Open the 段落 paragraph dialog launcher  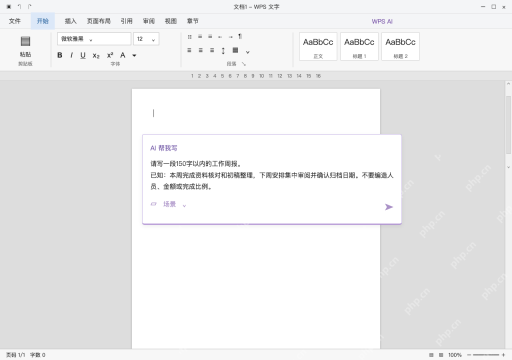244,64
